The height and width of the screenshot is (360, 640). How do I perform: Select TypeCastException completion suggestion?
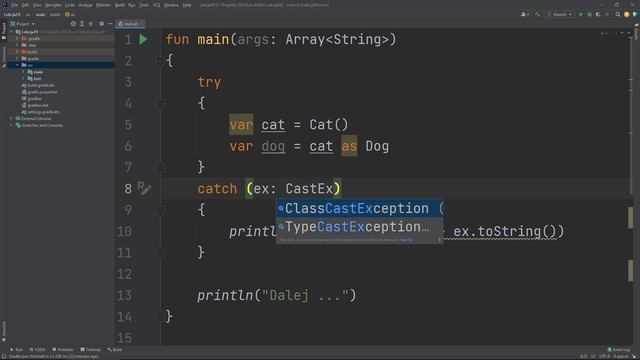coord(360,227)
